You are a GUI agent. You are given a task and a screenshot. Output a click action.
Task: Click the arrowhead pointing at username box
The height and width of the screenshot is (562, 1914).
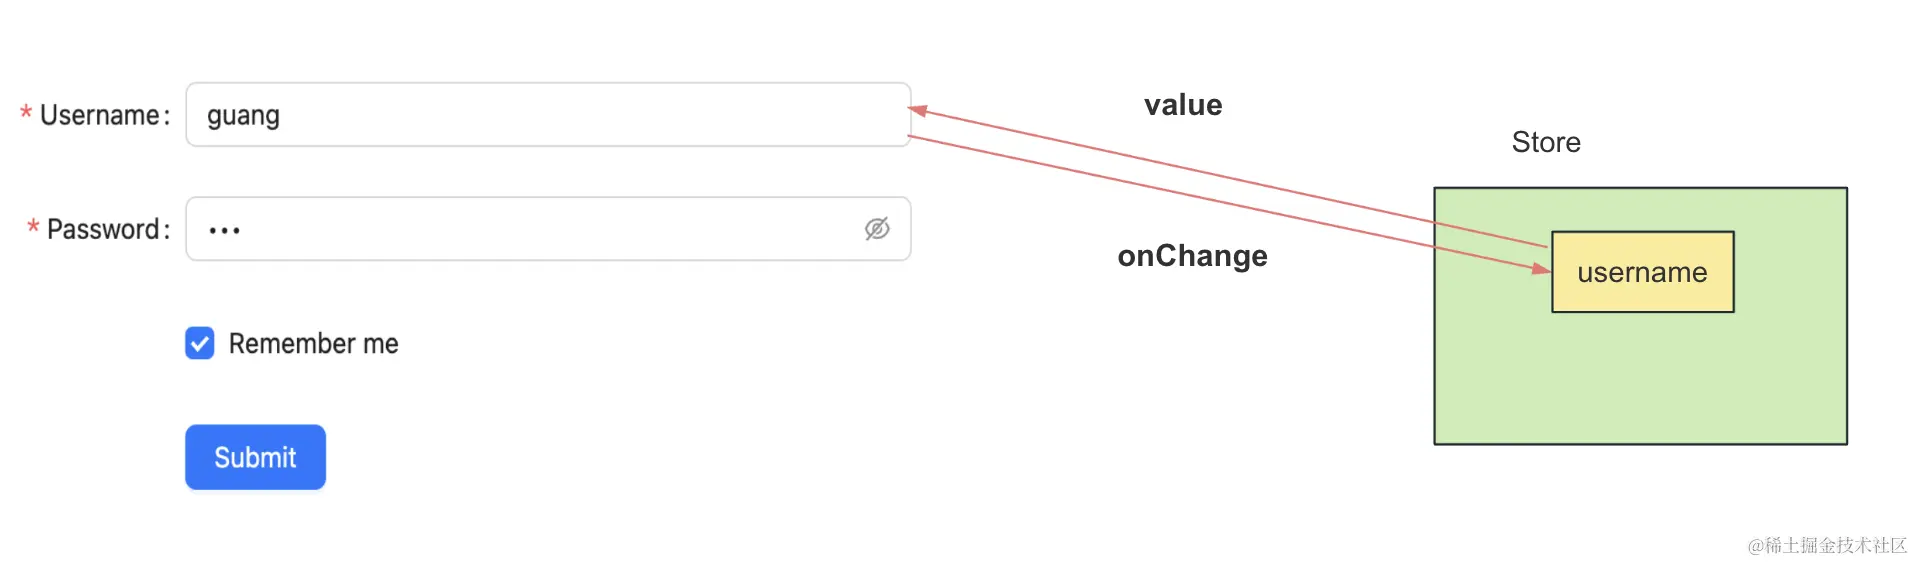pyautogui.click(x=1541, y=268)
